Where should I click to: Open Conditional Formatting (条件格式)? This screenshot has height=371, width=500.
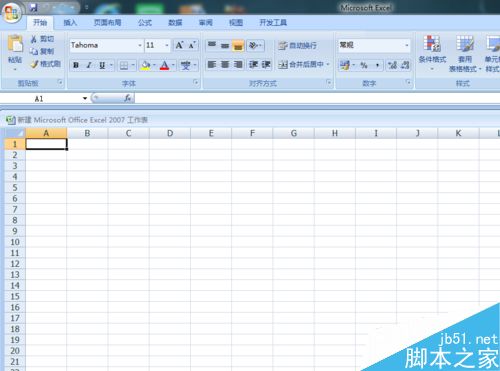point(432,53)
